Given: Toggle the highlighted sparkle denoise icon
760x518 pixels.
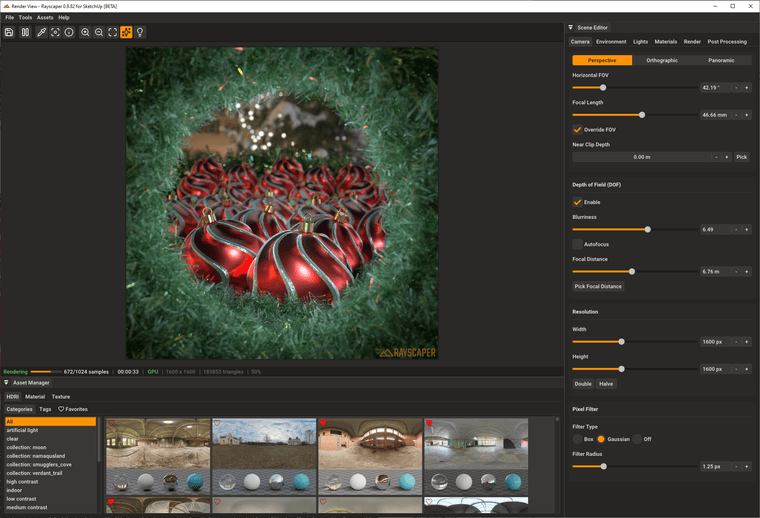Looking at the screenshot, I should coord(126,32).
